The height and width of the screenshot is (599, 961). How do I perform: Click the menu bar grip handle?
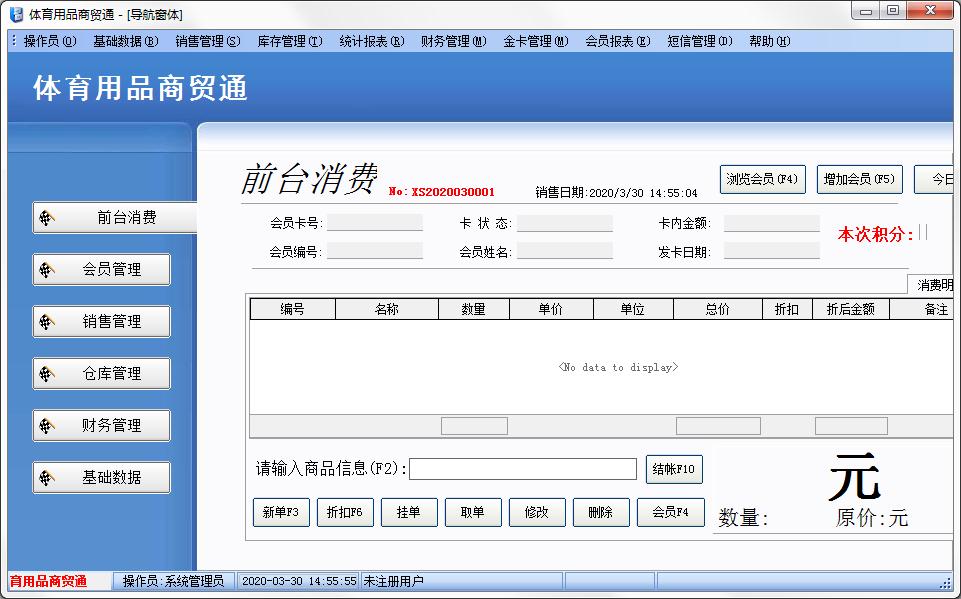point(14,41)
